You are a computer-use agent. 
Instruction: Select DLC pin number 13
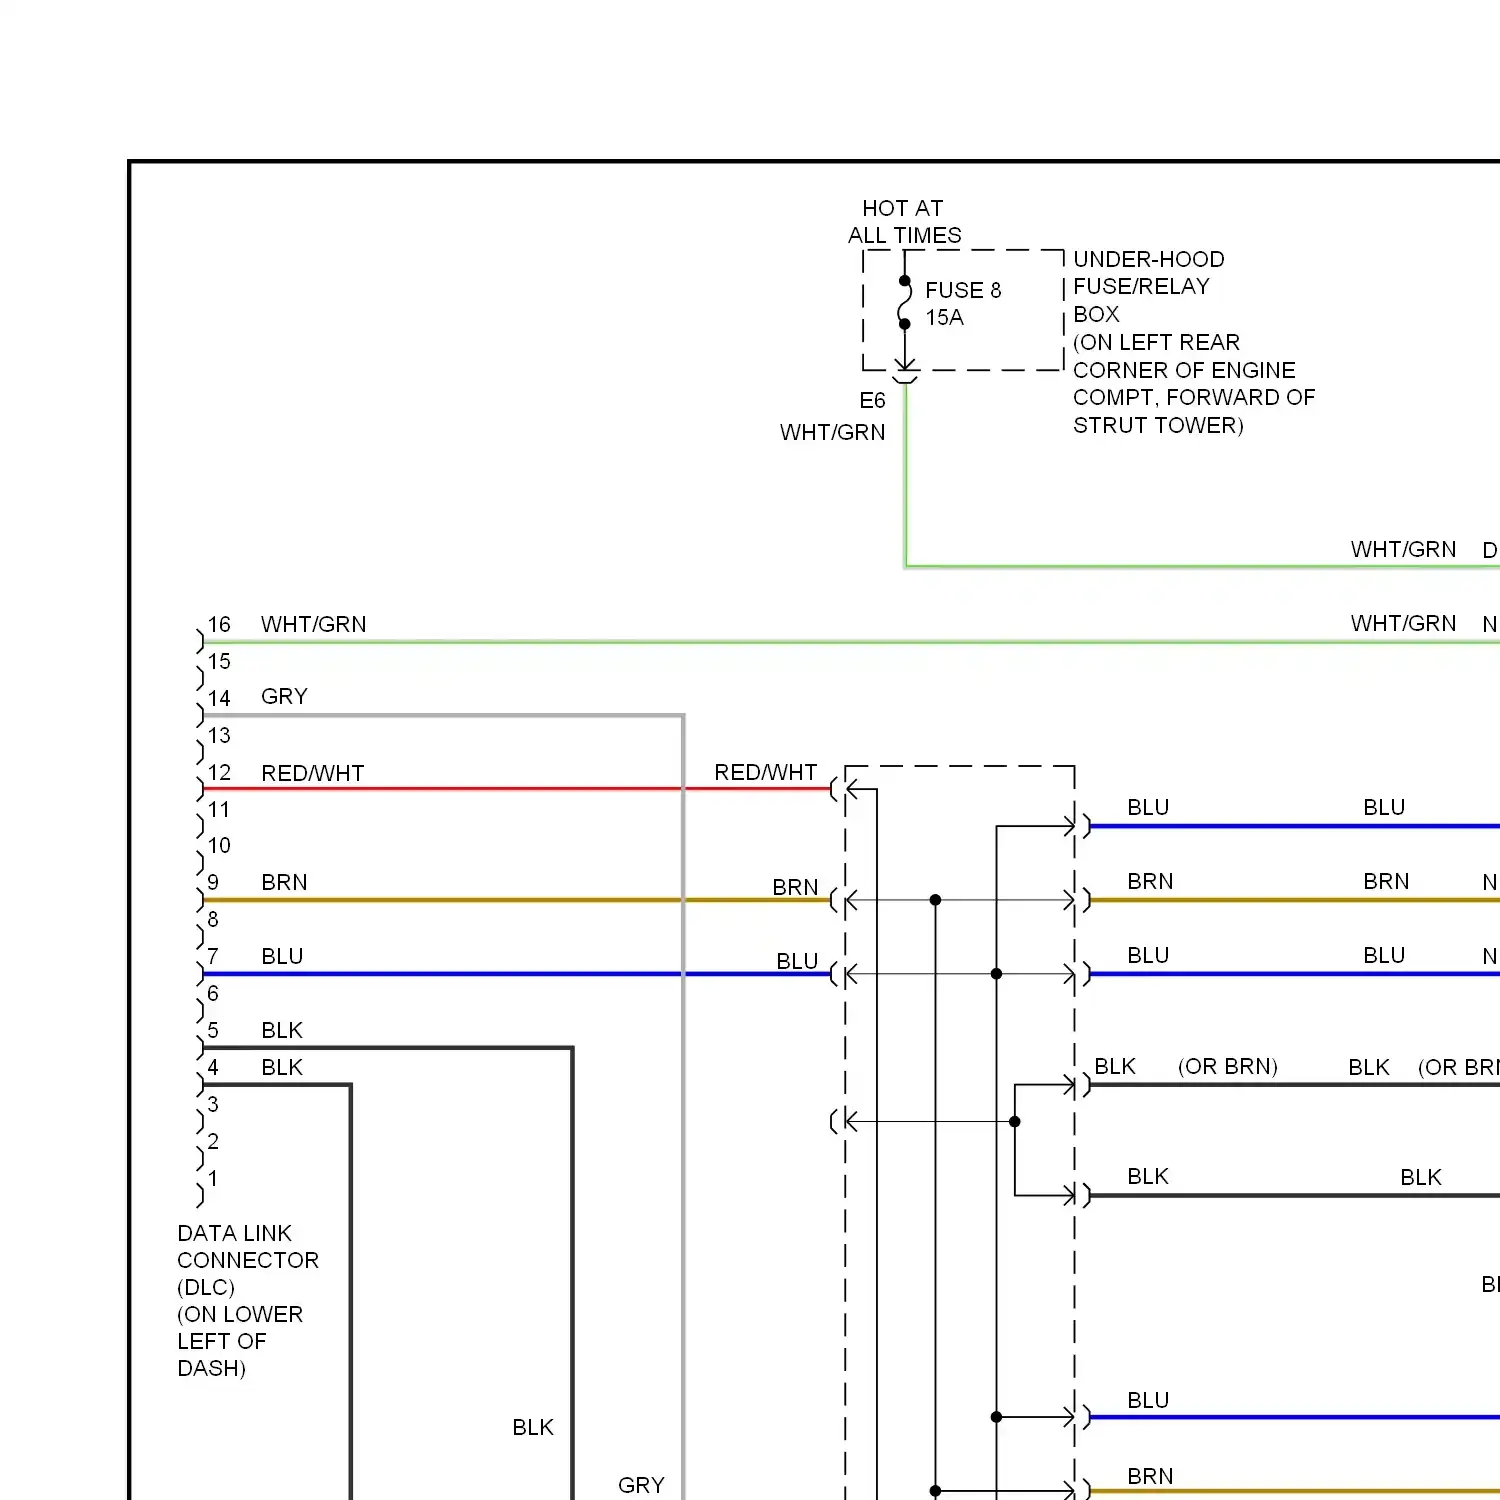219,736
